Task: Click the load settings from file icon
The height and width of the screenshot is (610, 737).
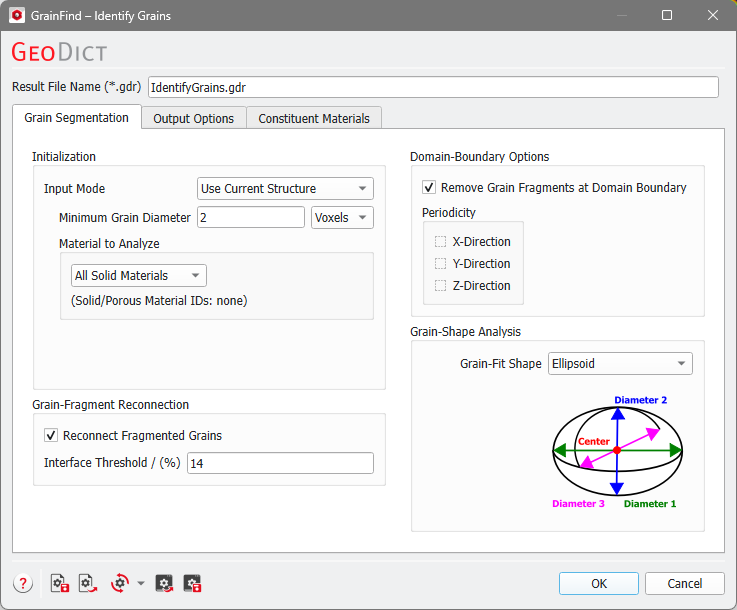Action: click(x=88, y=584)
